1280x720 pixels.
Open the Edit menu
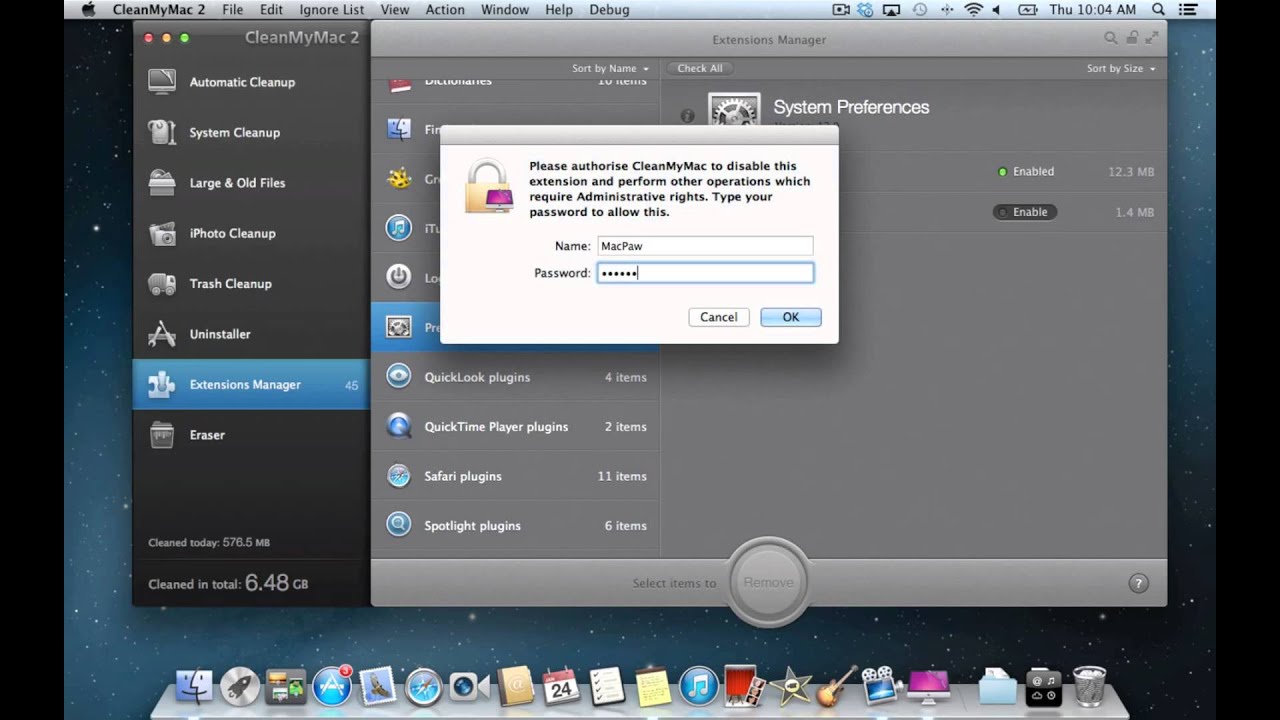pyautogui.click(x=271, y=10)
